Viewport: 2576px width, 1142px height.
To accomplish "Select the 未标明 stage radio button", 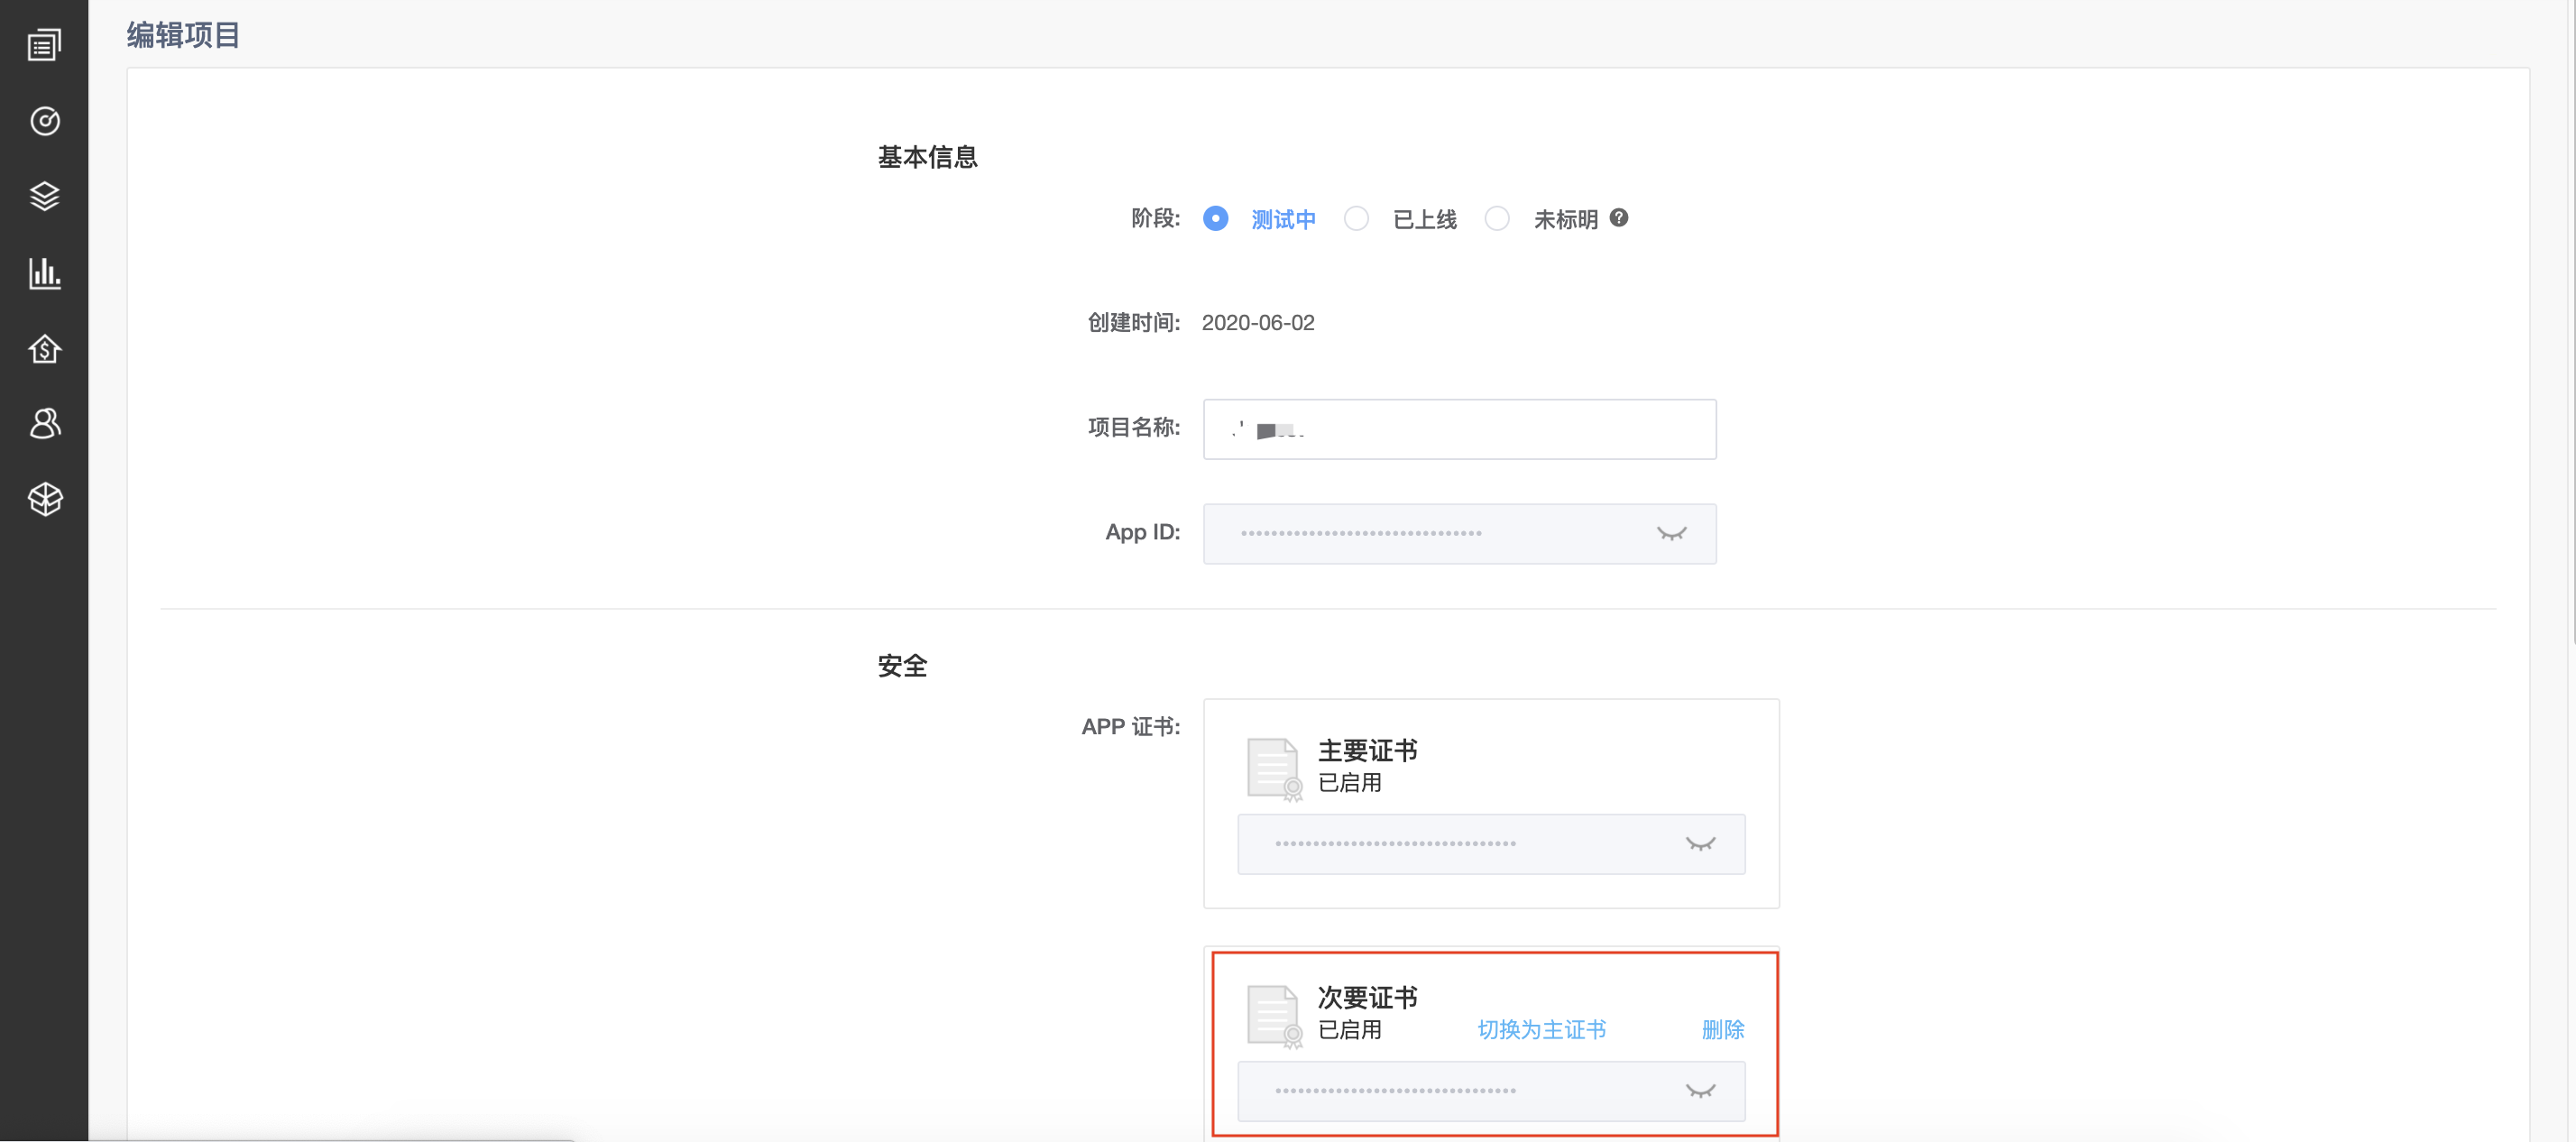I will (x=1496, y=218).
